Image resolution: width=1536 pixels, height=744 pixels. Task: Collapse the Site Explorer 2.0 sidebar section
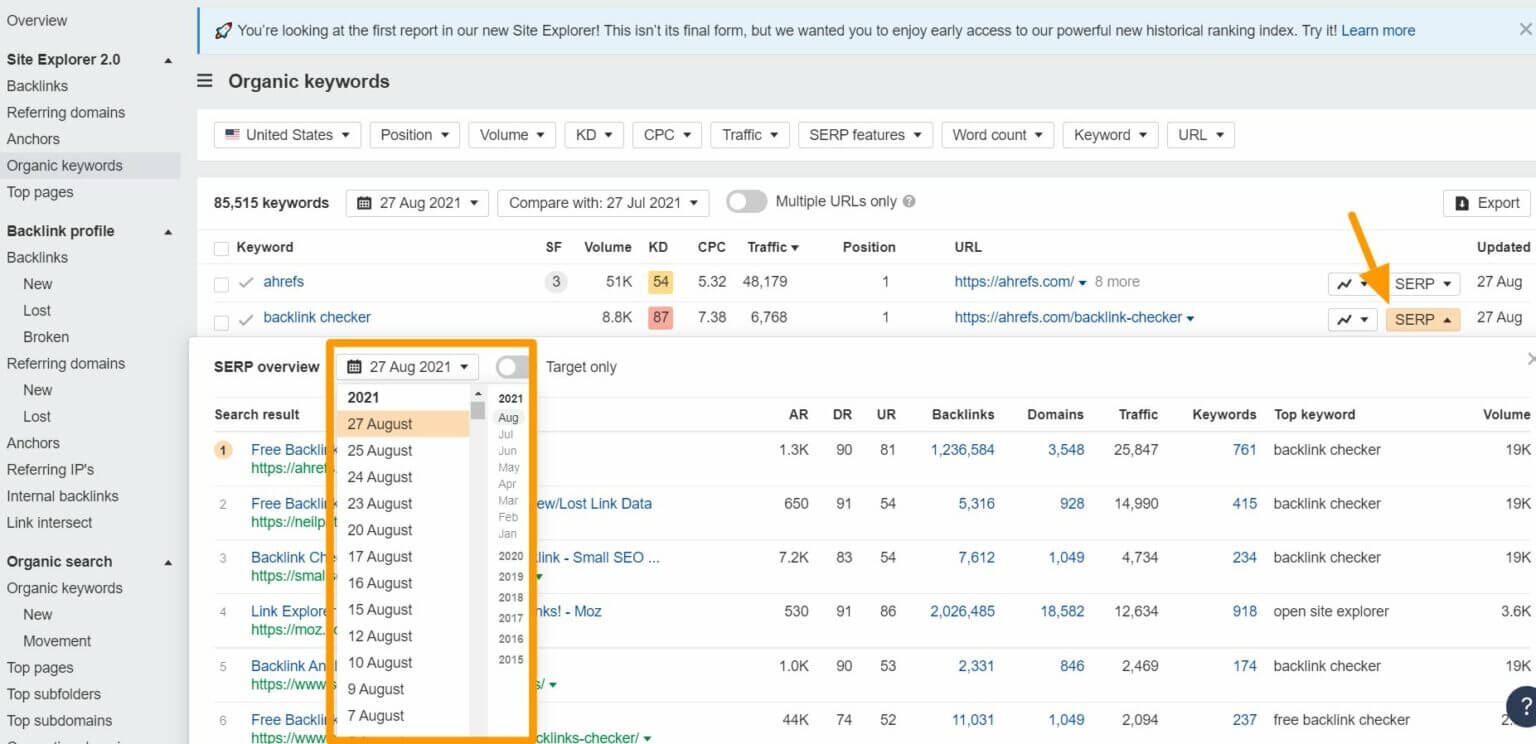pyautogui.click(x=168, y=60)
